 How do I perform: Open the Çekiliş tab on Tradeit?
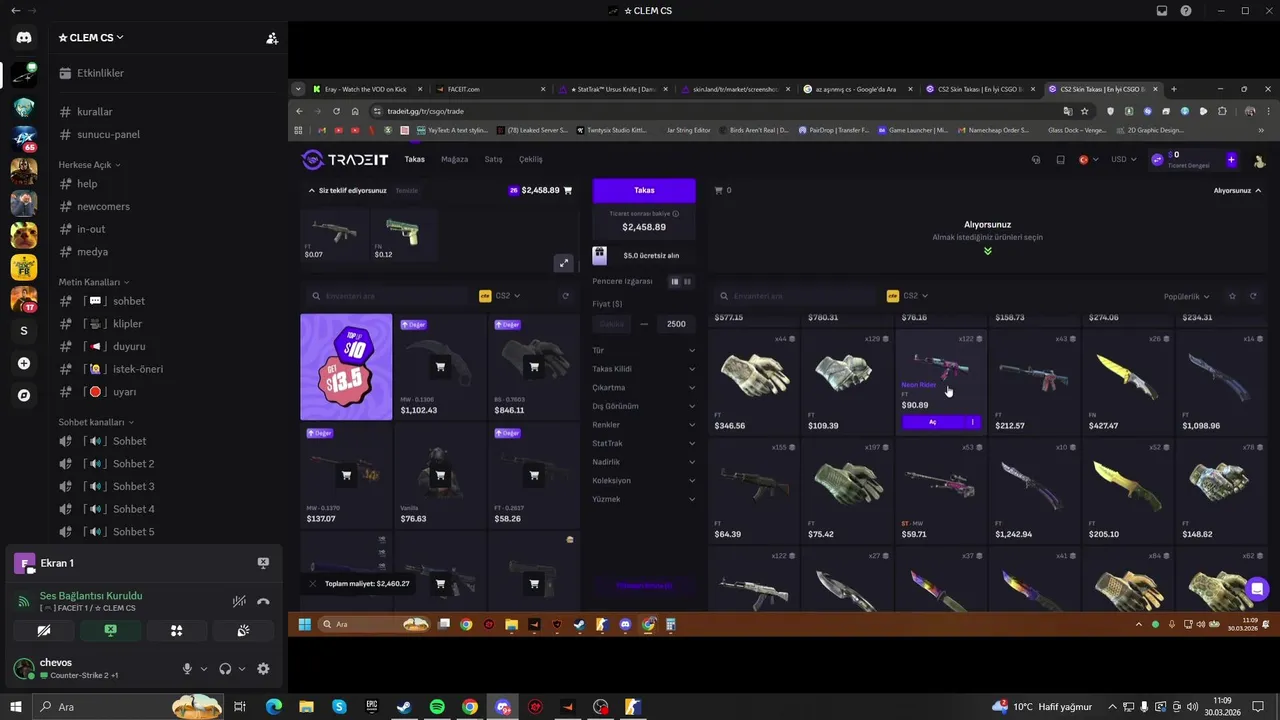click(x=531, y=159)
